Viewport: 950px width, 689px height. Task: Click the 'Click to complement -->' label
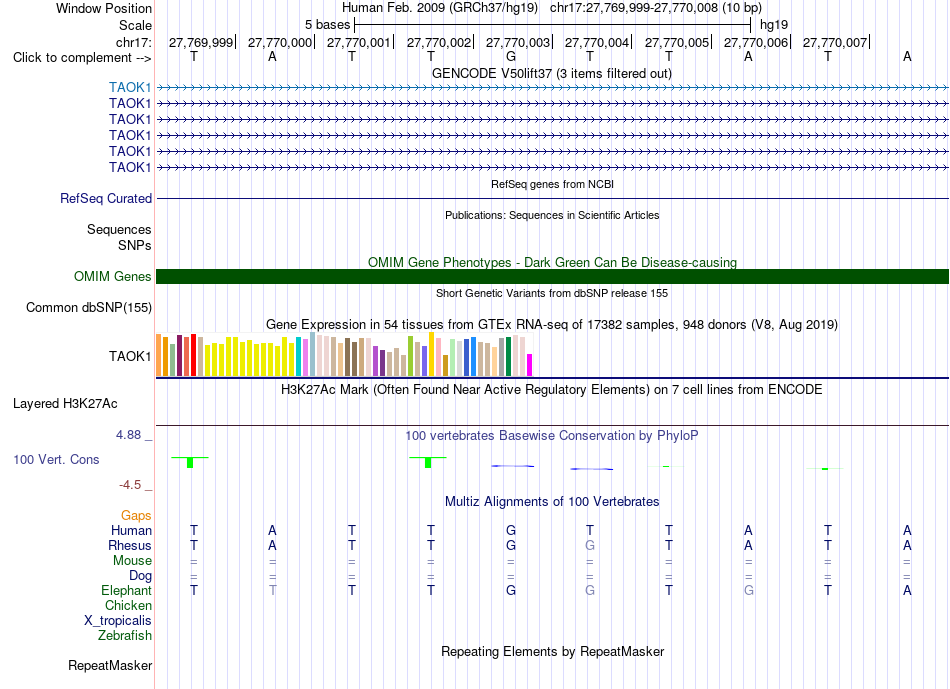coord(82,58)
